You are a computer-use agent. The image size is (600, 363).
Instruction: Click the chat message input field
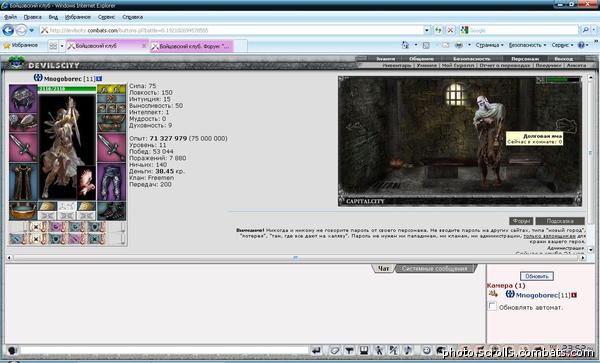pos(164,350)
